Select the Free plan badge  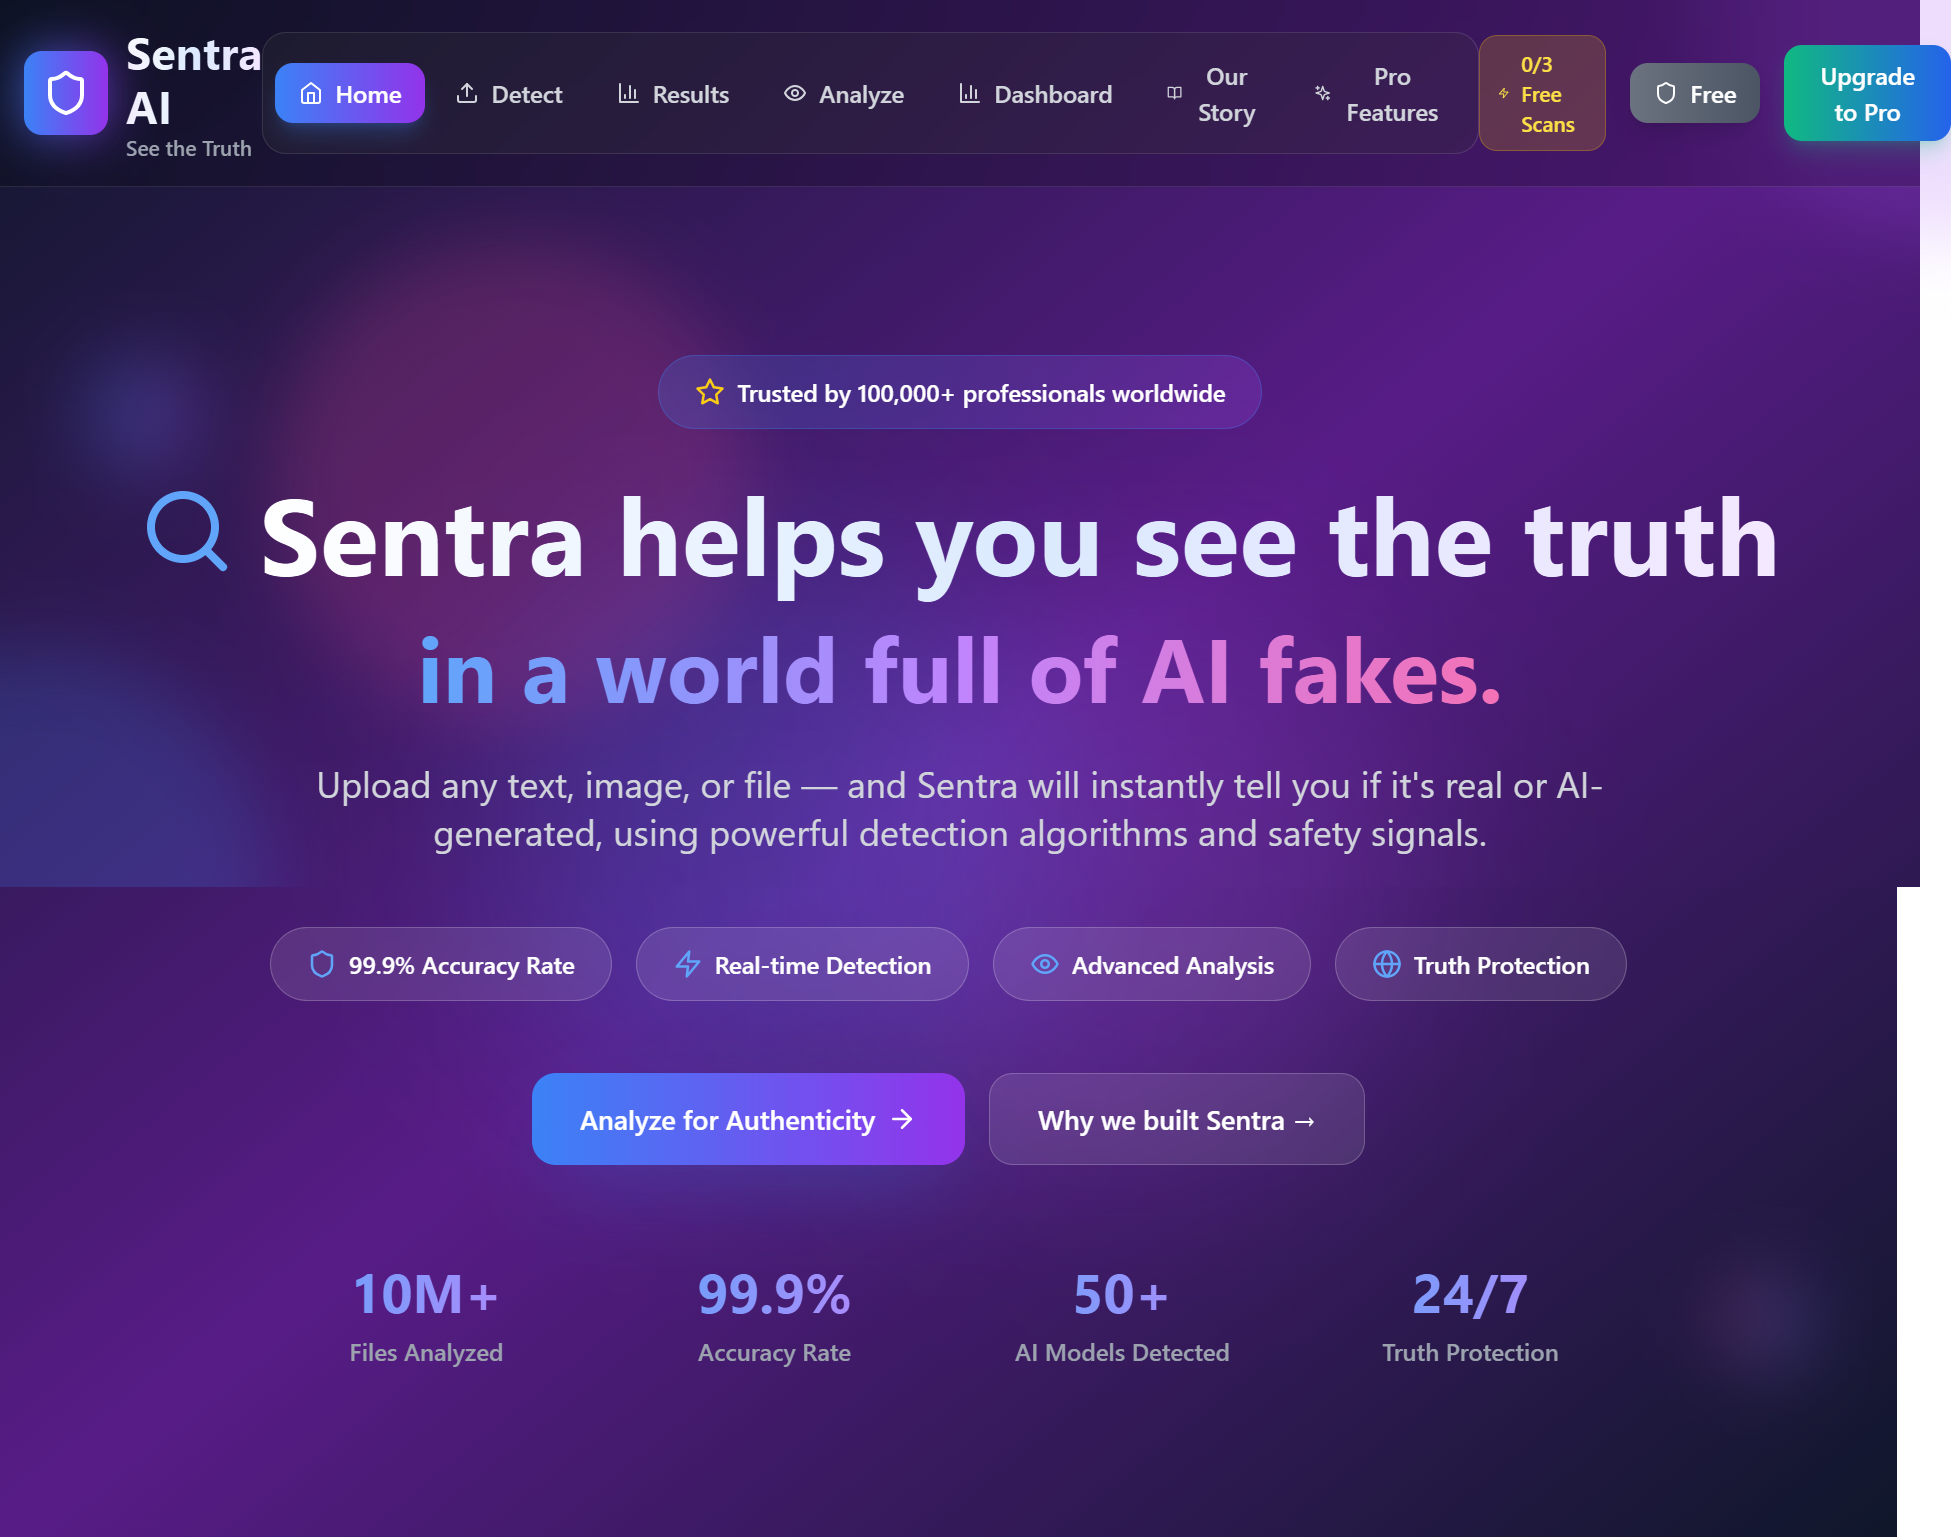[1695, 93]
